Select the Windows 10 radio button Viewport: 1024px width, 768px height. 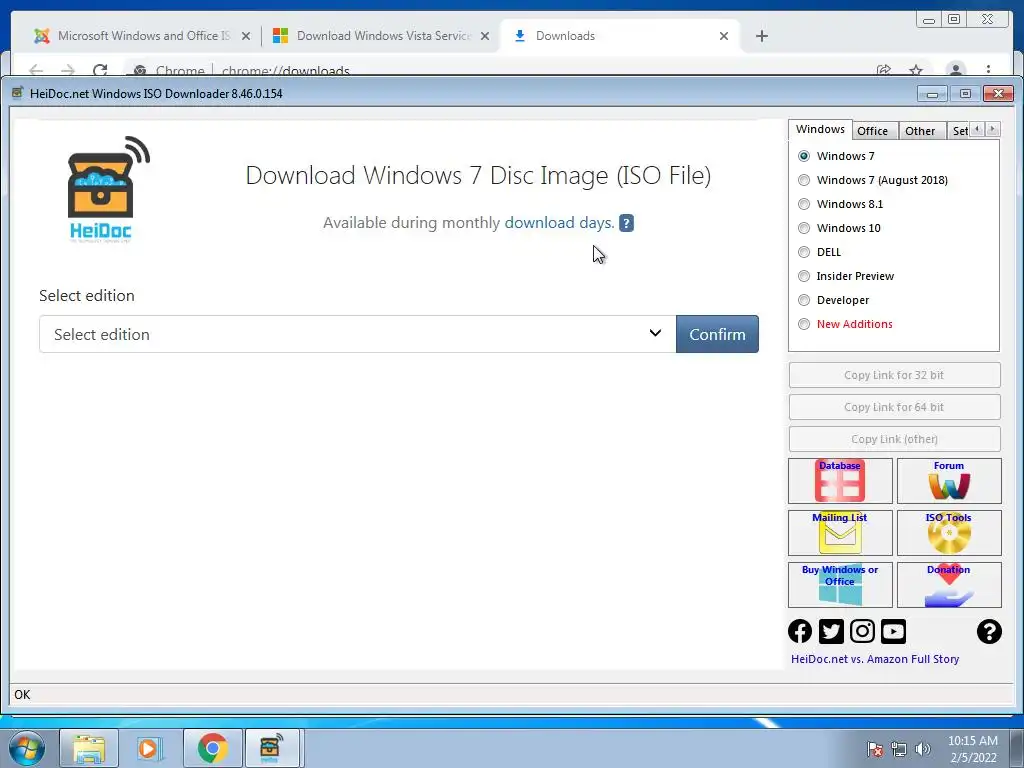coord(804,228)
